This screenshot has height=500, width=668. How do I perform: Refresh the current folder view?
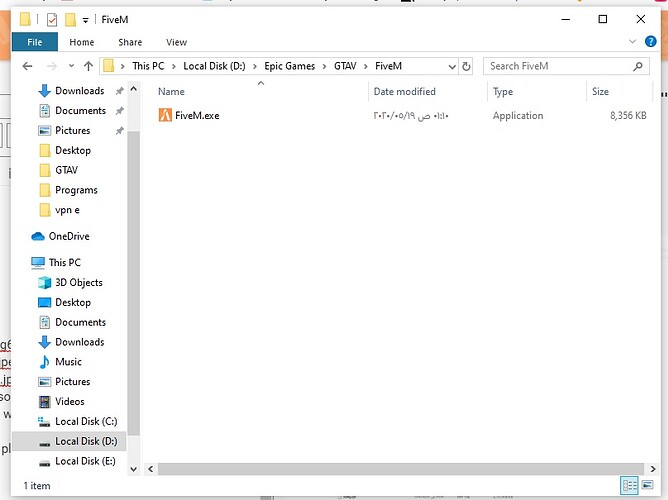tap(466, 66)
